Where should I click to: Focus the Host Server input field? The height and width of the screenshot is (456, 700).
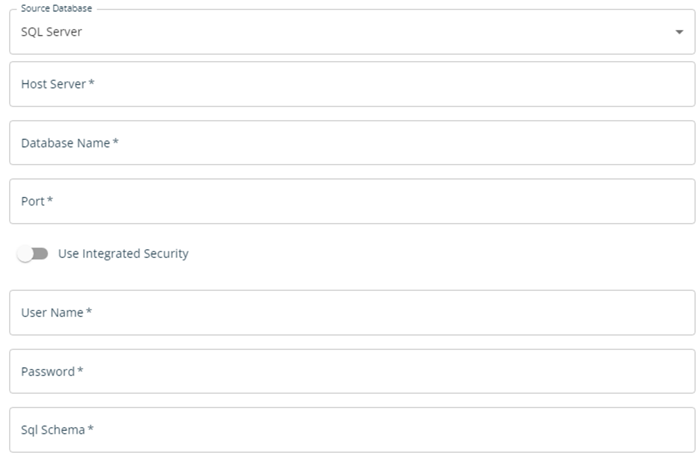pos(352,84)
